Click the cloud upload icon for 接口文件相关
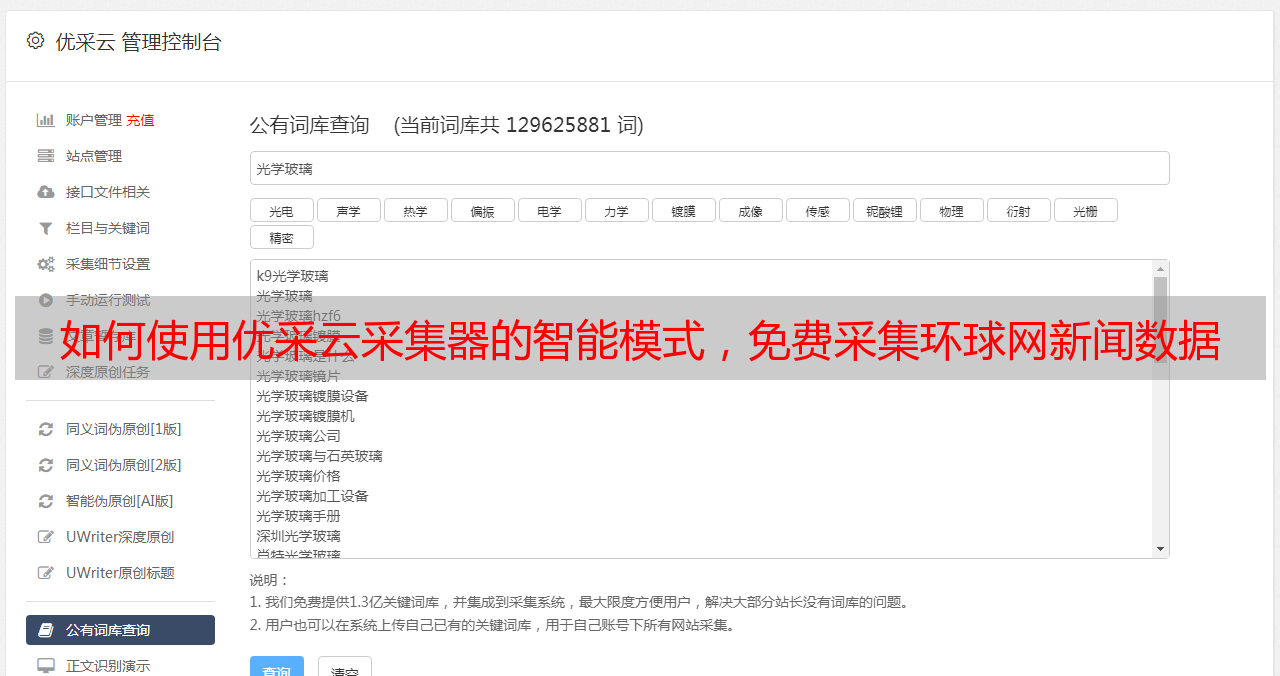 pyautogui.click(x=46, y=192)
